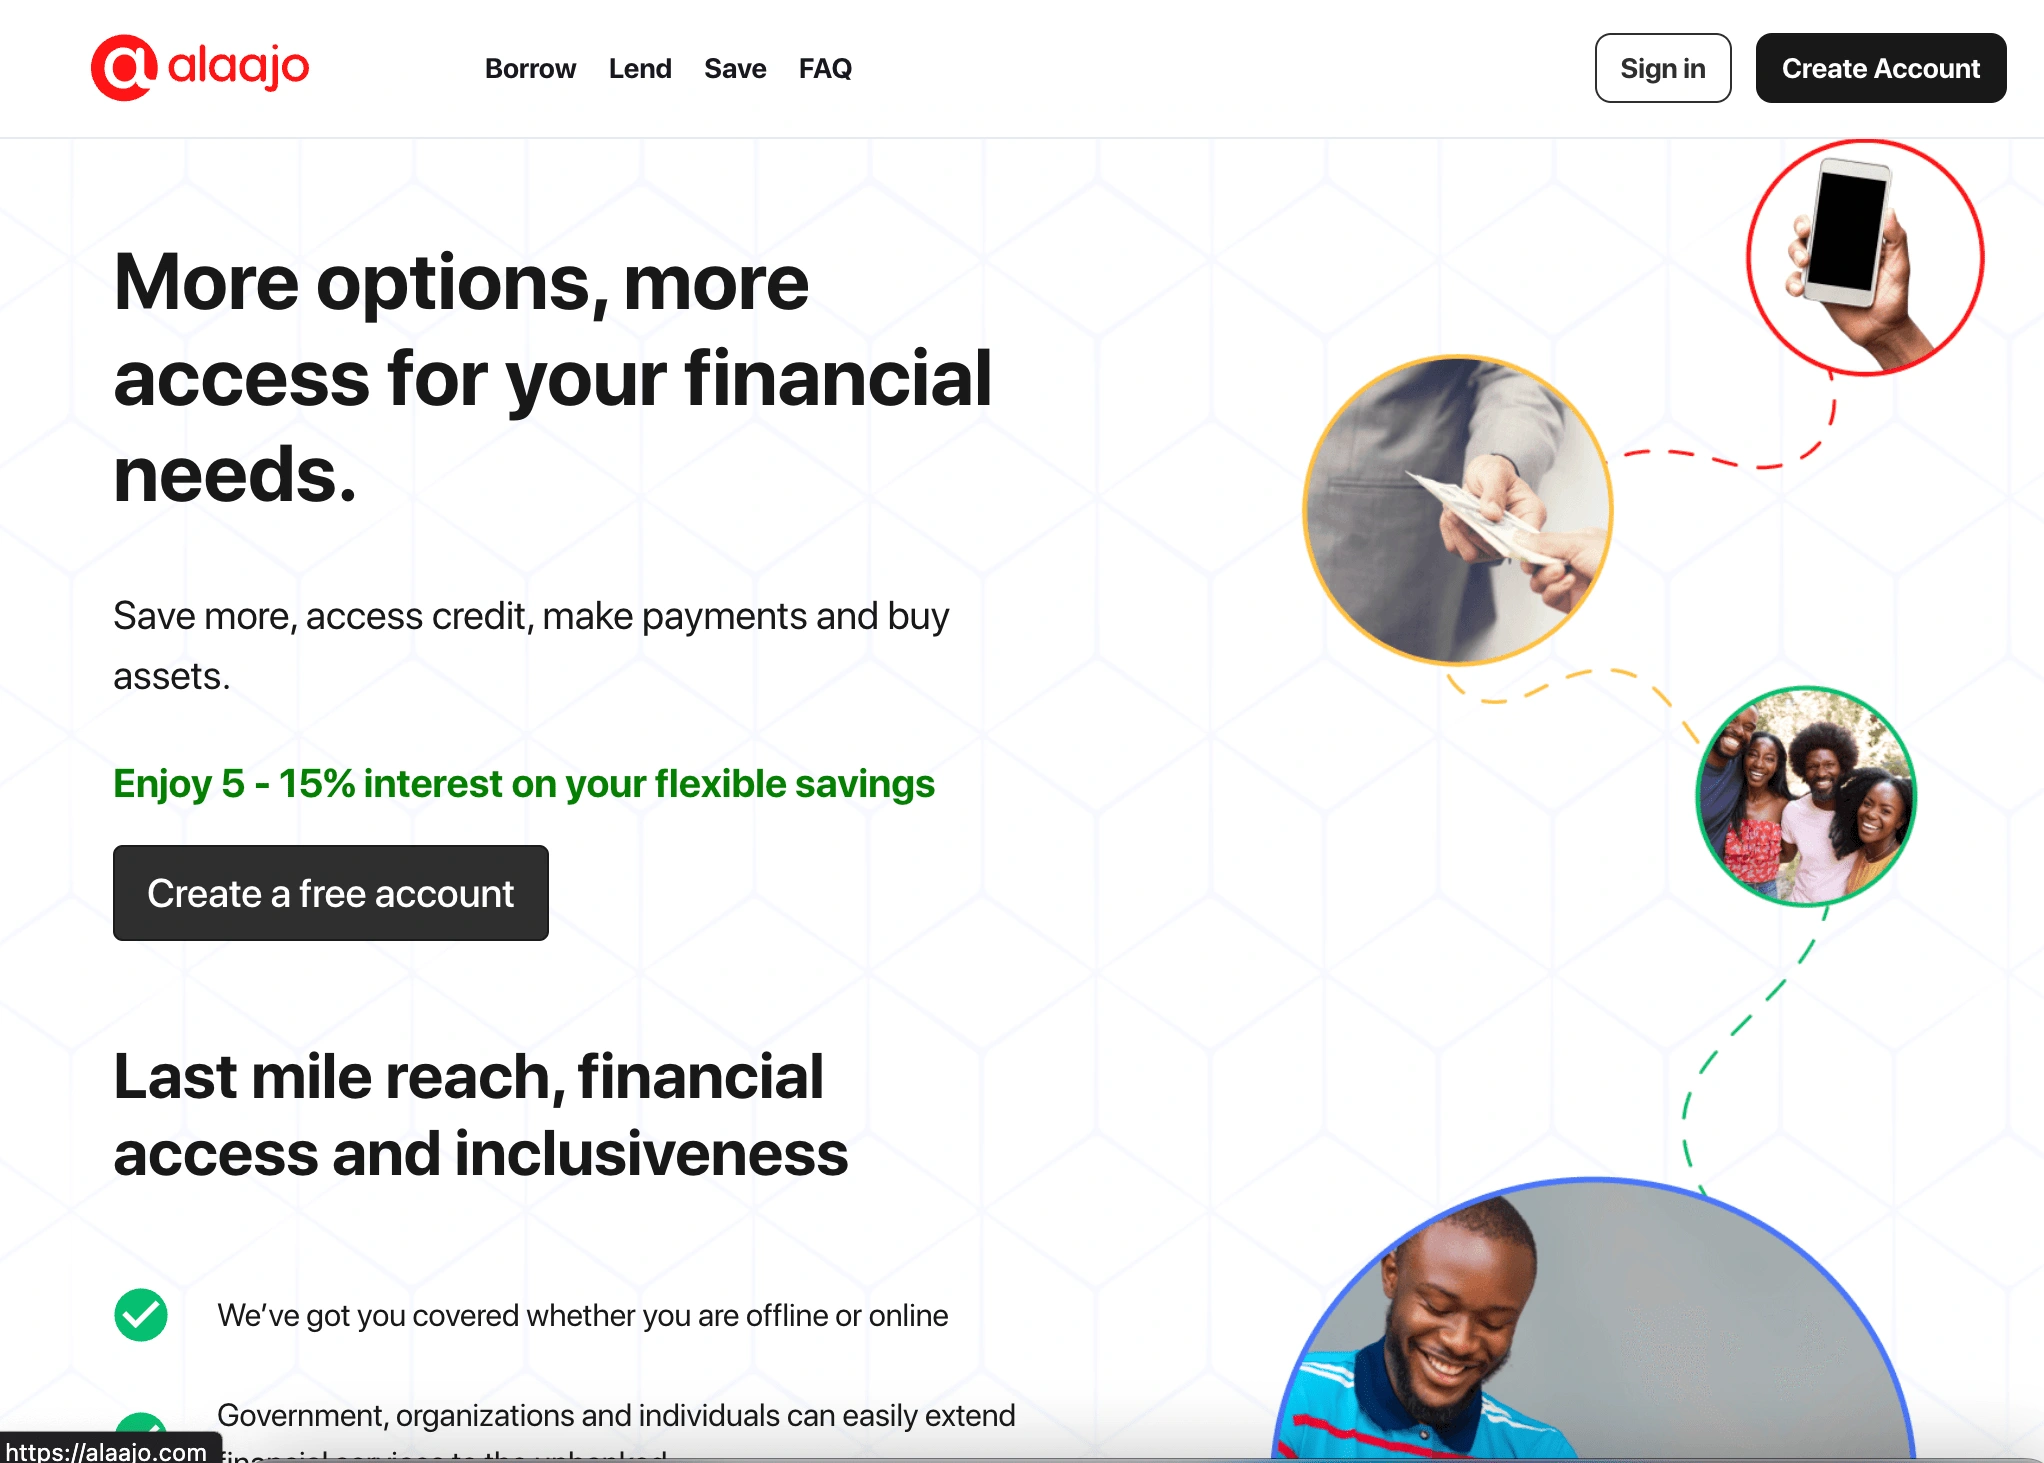Open the FAQ menu item
Screen dimensions: 2044x1463
pyautogui.click(x=828, y=68)
